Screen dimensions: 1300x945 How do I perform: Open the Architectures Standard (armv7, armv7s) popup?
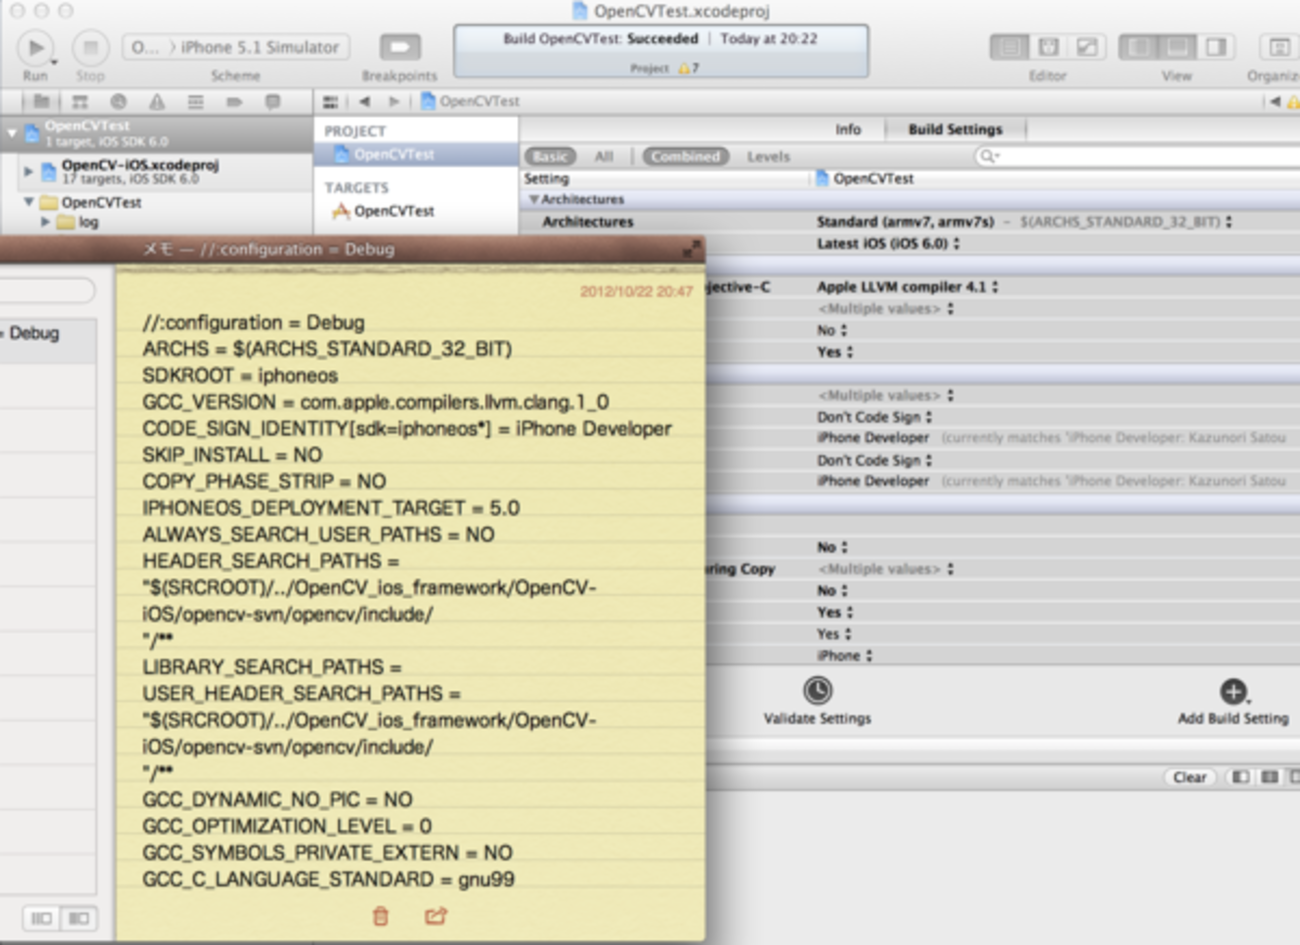(x=1025, y=222)
